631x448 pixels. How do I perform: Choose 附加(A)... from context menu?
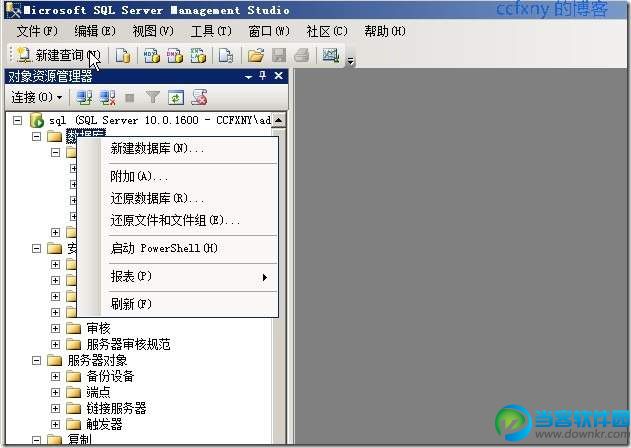(x=177, y=176)
